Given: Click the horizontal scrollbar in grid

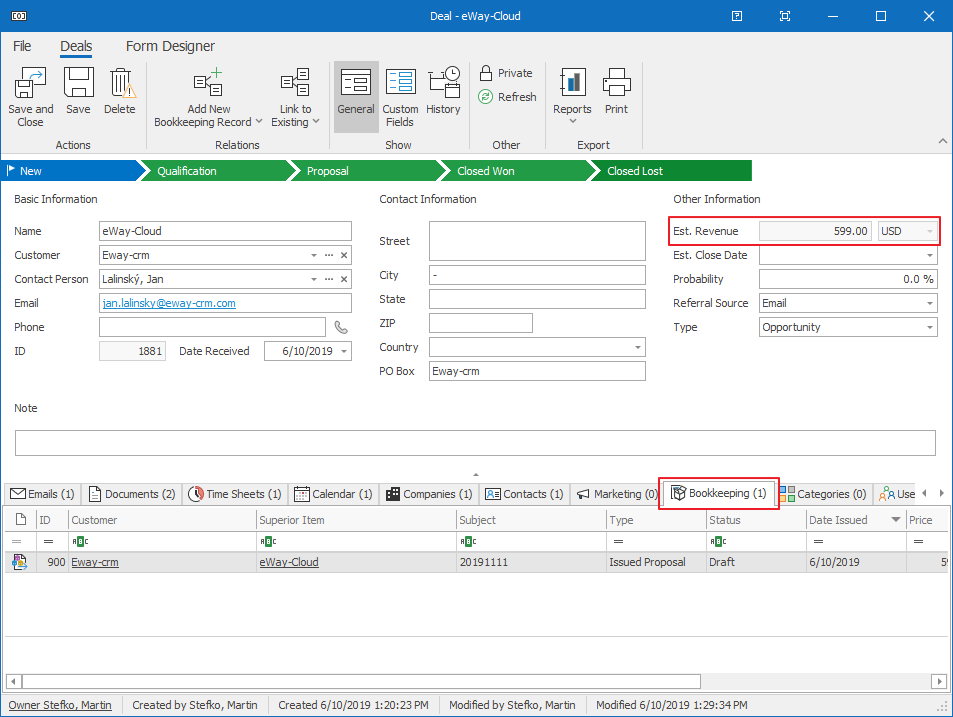Looking at the screenshot, I should pyautogui.click(x=361, y=681).
